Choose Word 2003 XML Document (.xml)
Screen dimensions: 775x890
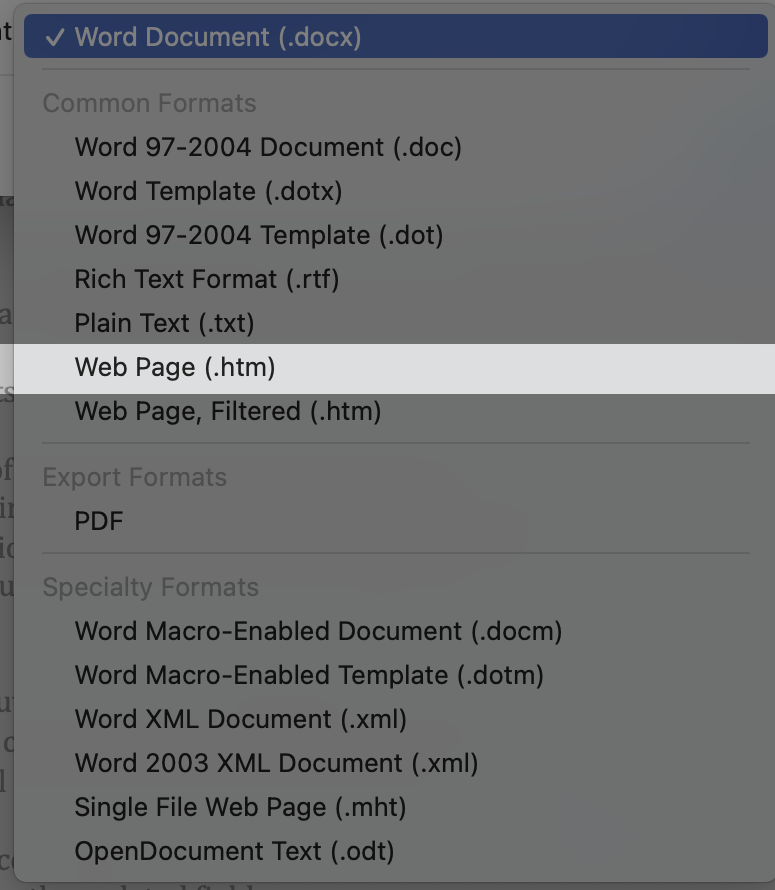pos(396,763)
